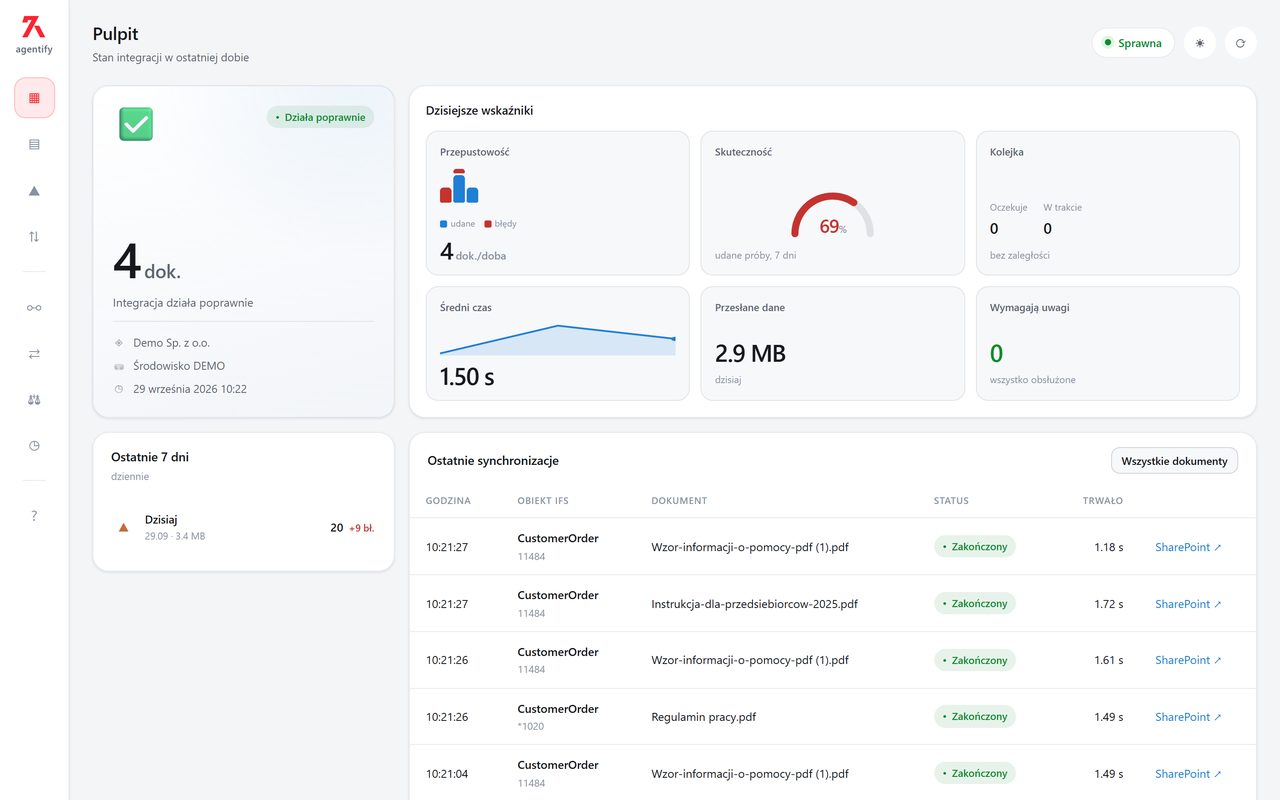
Task: Open the balance scales sidebar icon
Action: [34, 399]
